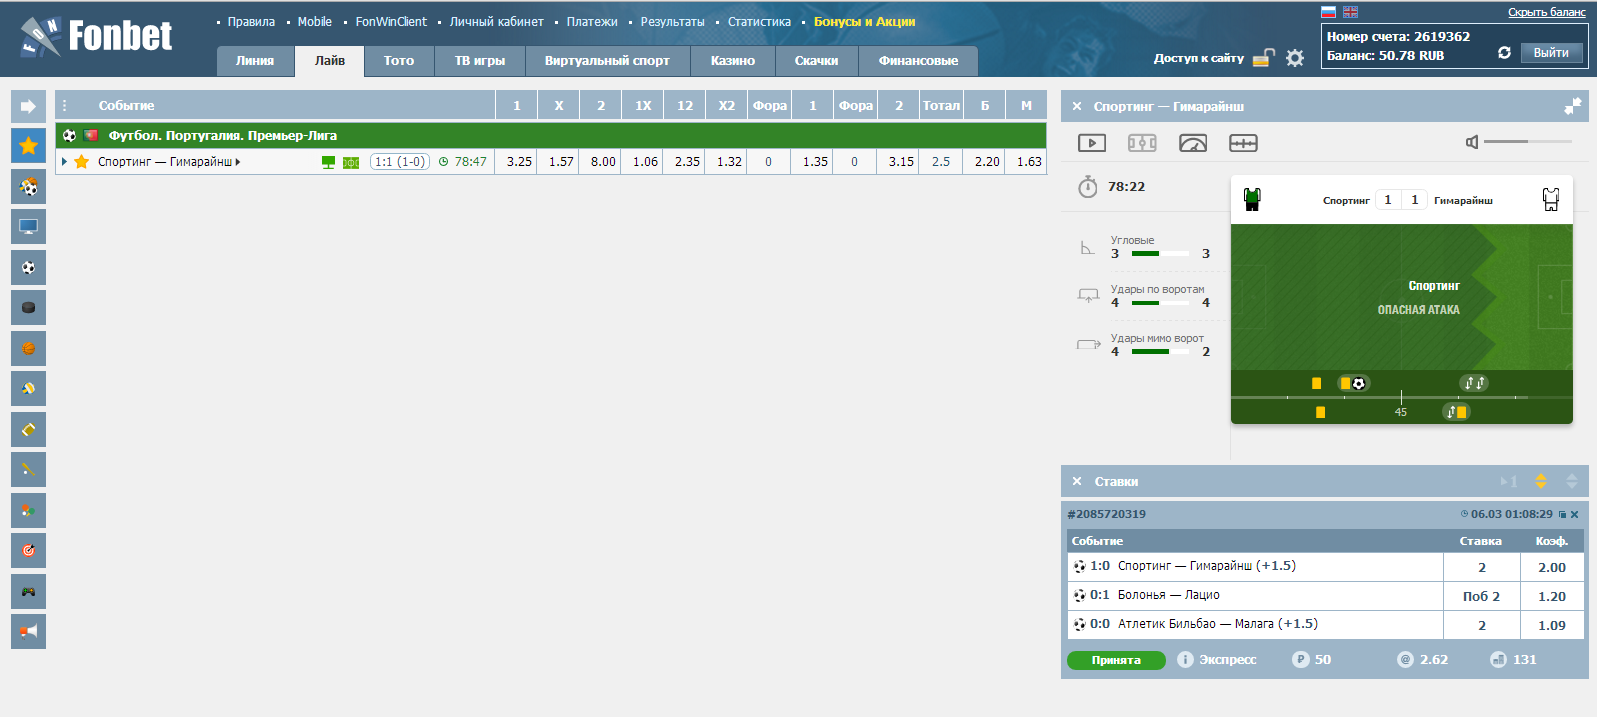Viewport: 1597px width, 717px height.
Task: Open TV broadcast for Спортинг — Гимарайнш row
Action: coord(328,162)
